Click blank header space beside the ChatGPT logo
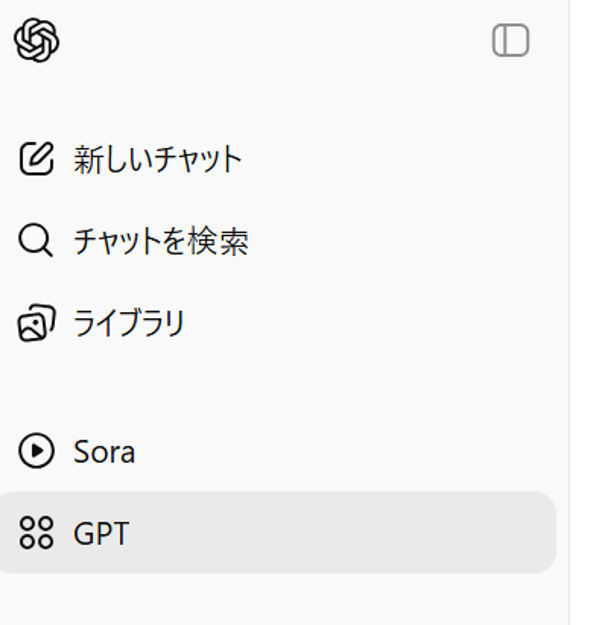Screen dimensions: 592x625 point(275,40)
